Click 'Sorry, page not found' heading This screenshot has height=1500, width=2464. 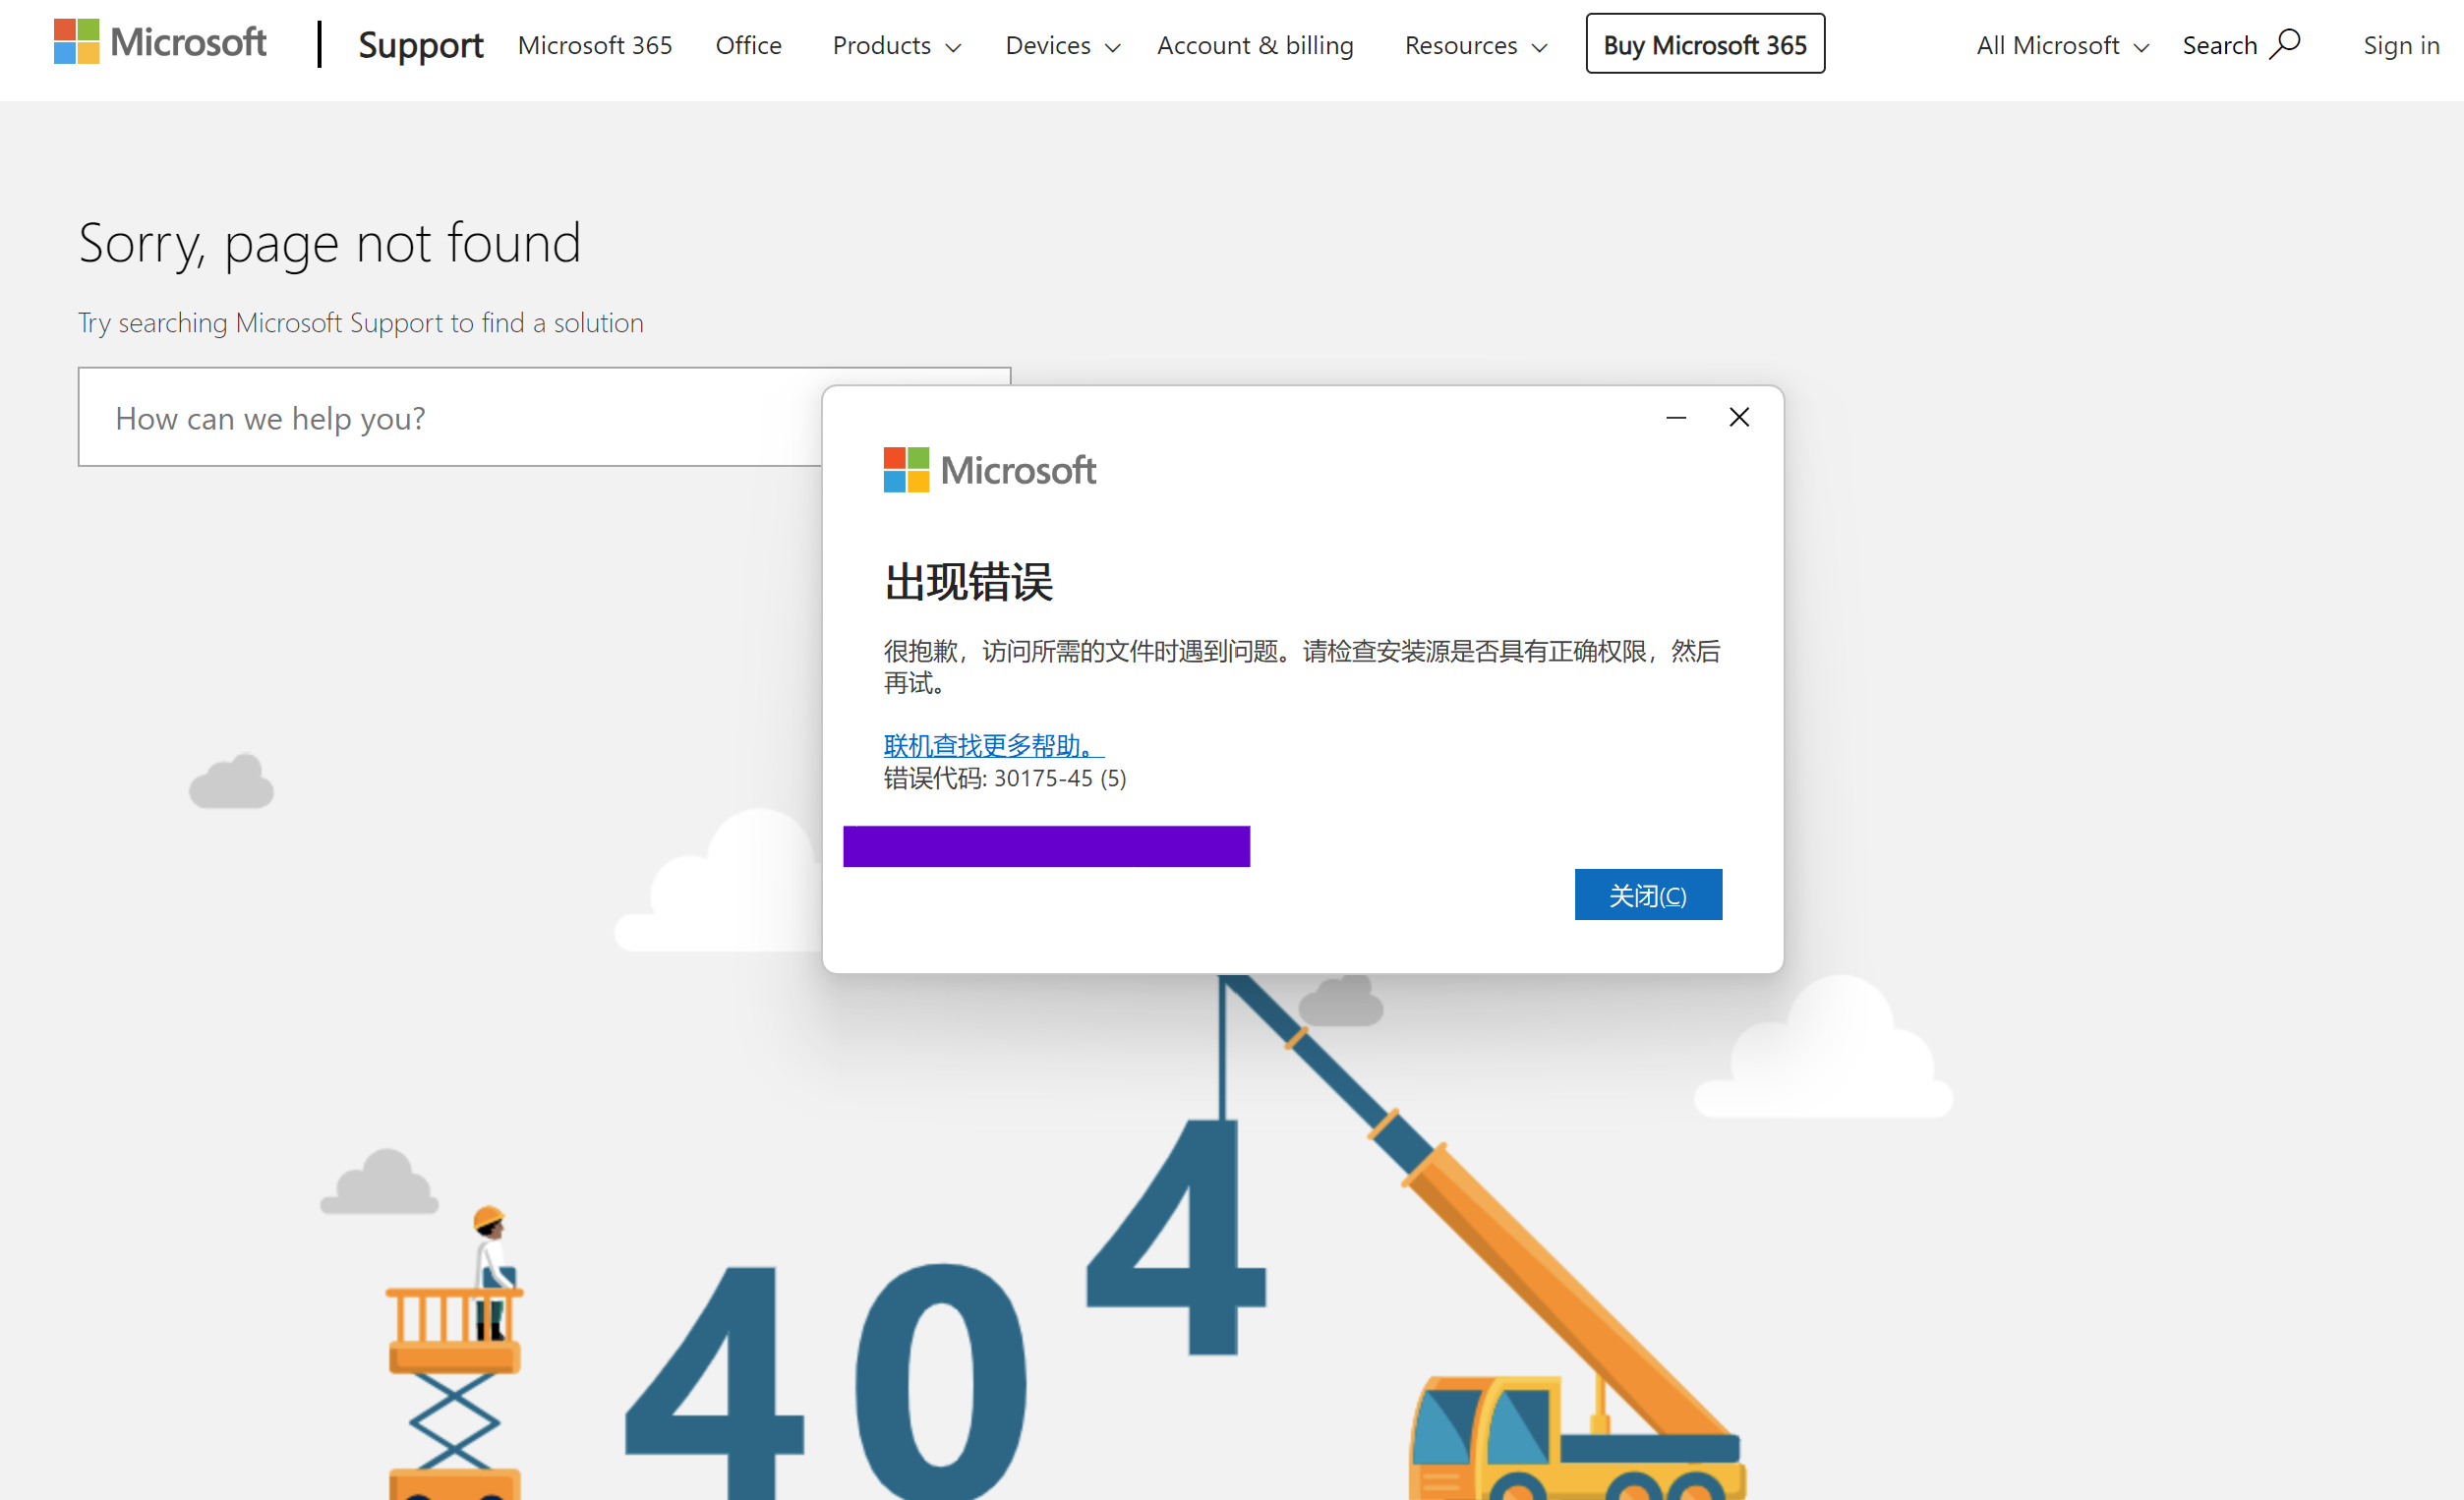coord(330,244)
